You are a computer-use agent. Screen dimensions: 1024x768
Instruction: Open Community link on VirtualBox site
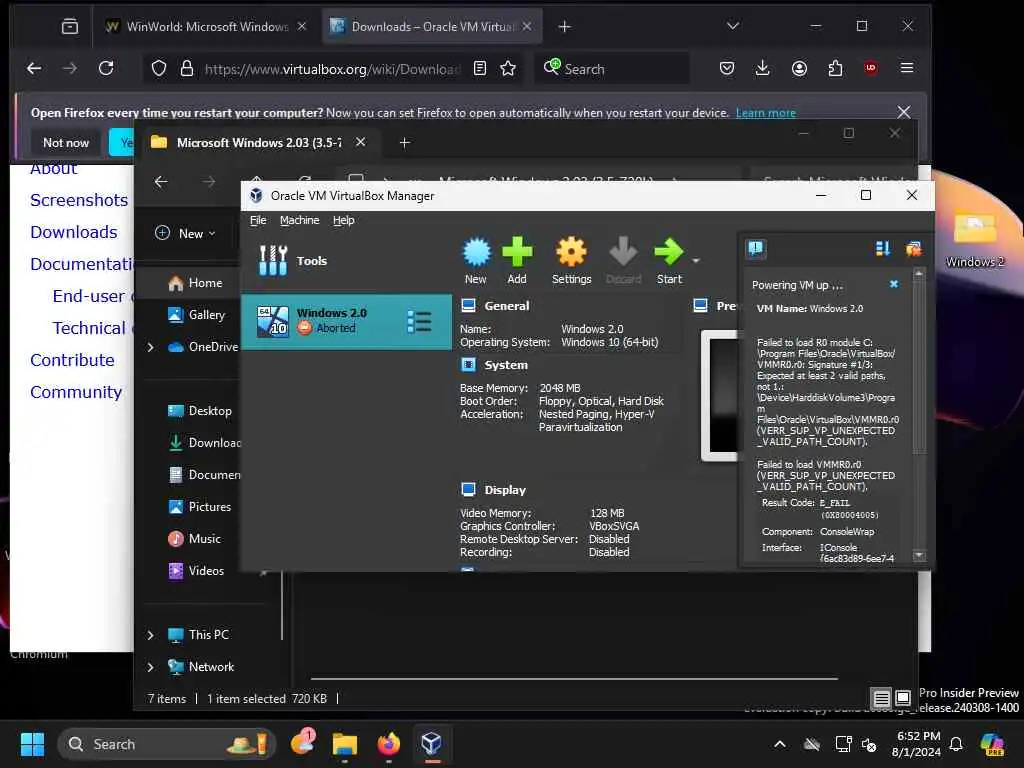point(76,392)
